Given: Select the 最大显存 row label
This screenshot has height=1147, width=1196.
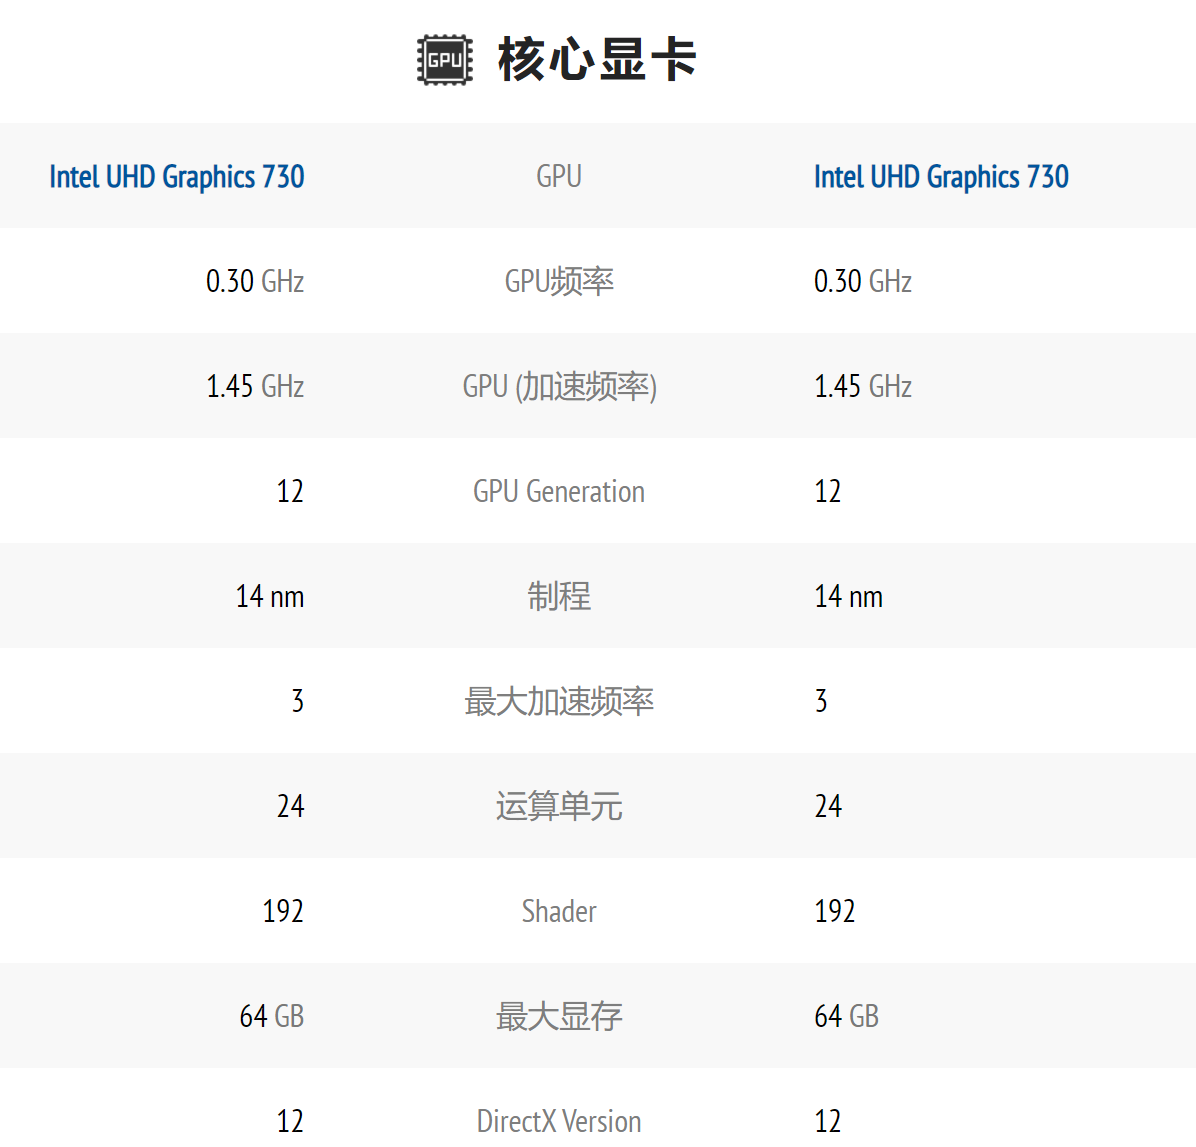Looking at the screenshot, I should click(x=559, y=1017).
